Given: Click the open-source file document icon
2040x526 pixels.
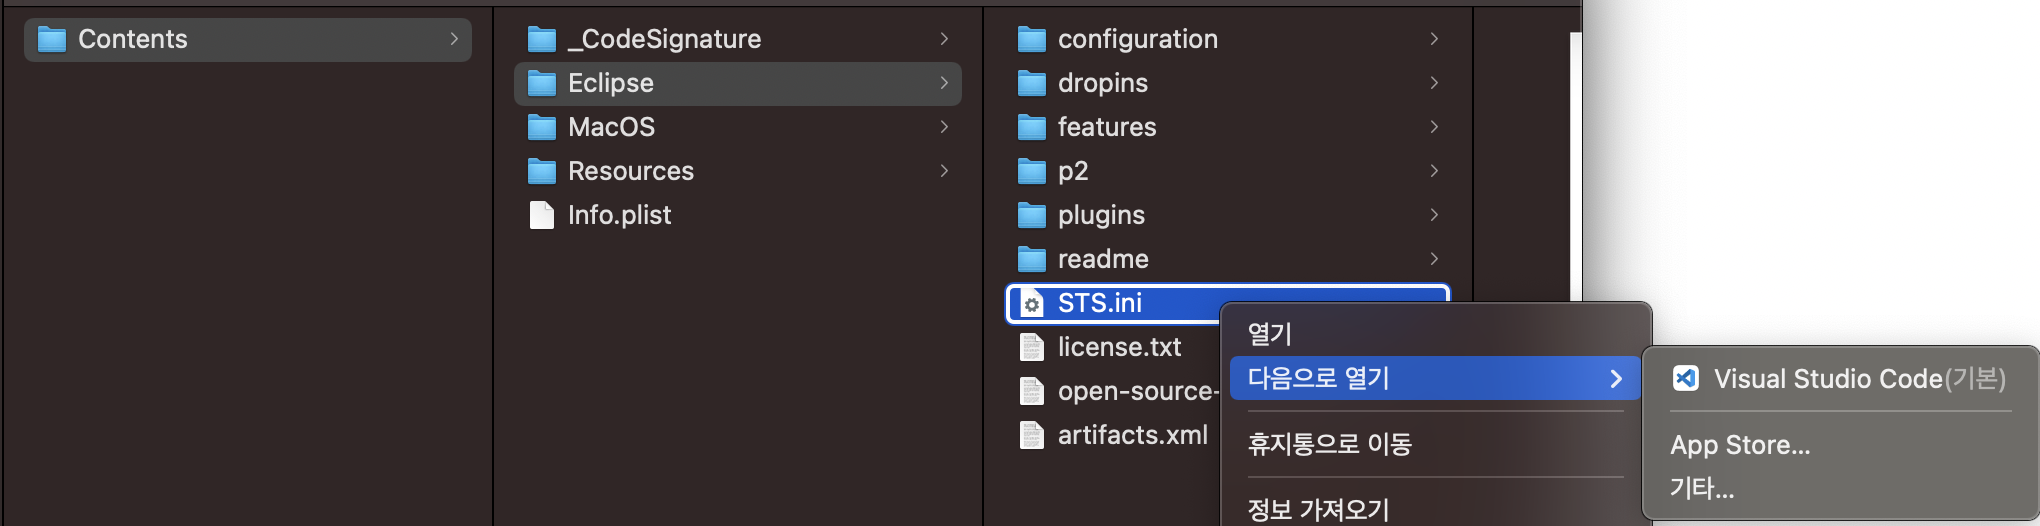Looking at the screenshot, I should tap(1032, 391).
